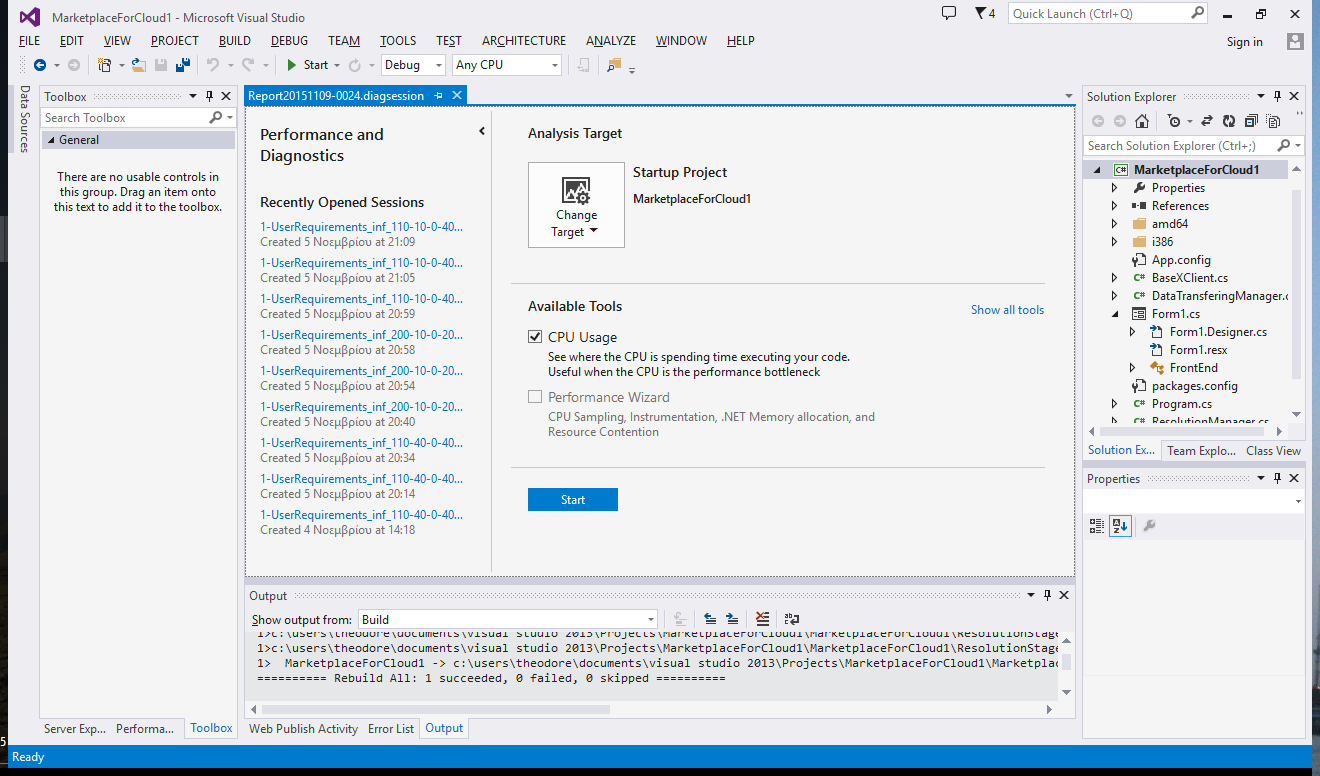
Task: Expand the amd64 folder
Action: 1115,224
